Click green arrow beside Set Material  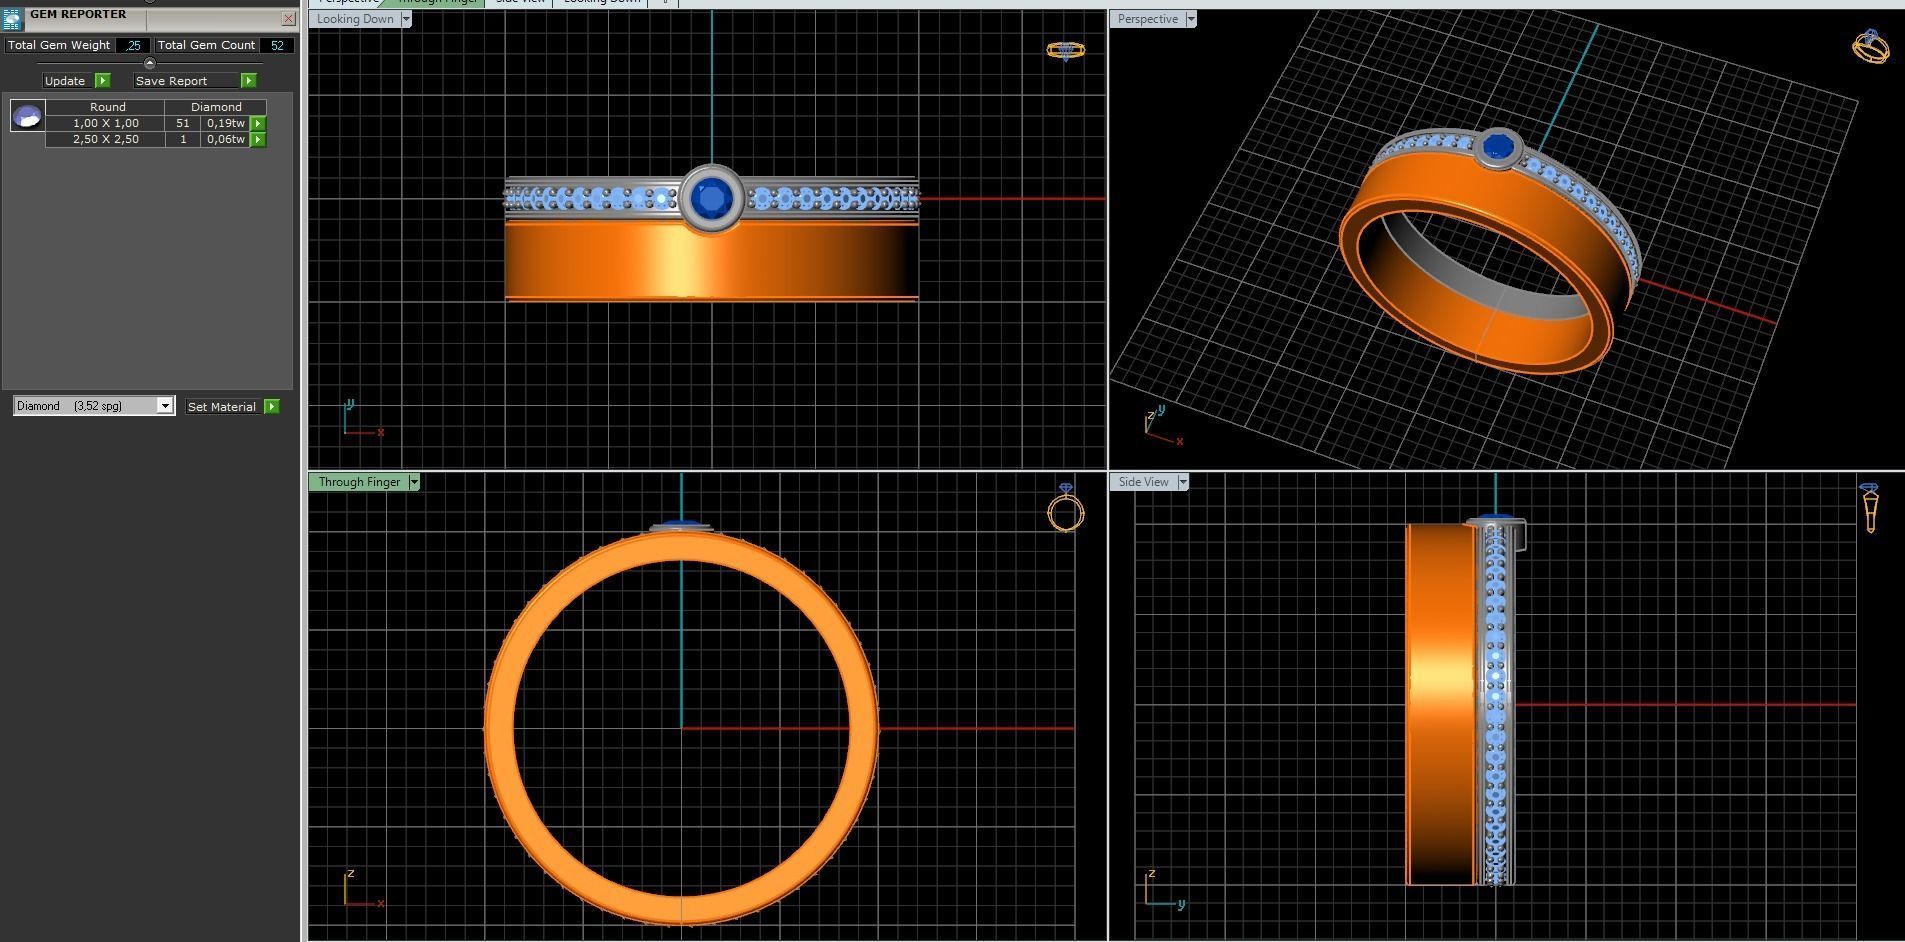[272, 406]
